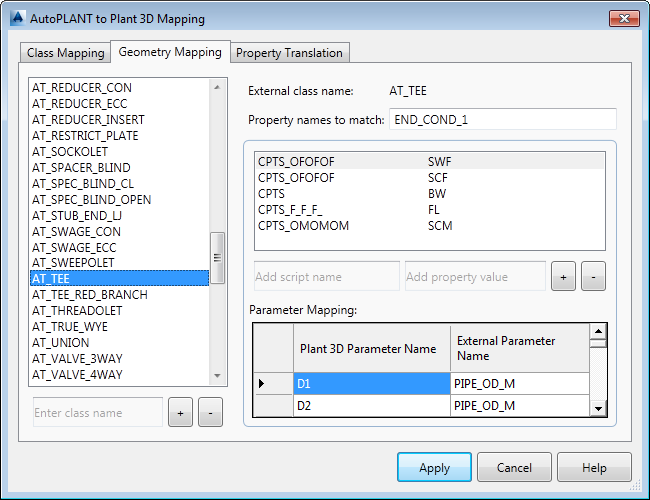Screen dimensions: 650x500
Task: Click the class list scrollbar thumb
Action: 217,257
